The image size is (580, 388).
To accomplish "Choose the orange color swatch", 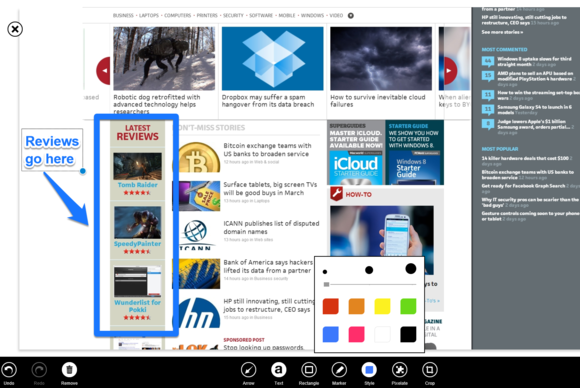I will 356,306.
